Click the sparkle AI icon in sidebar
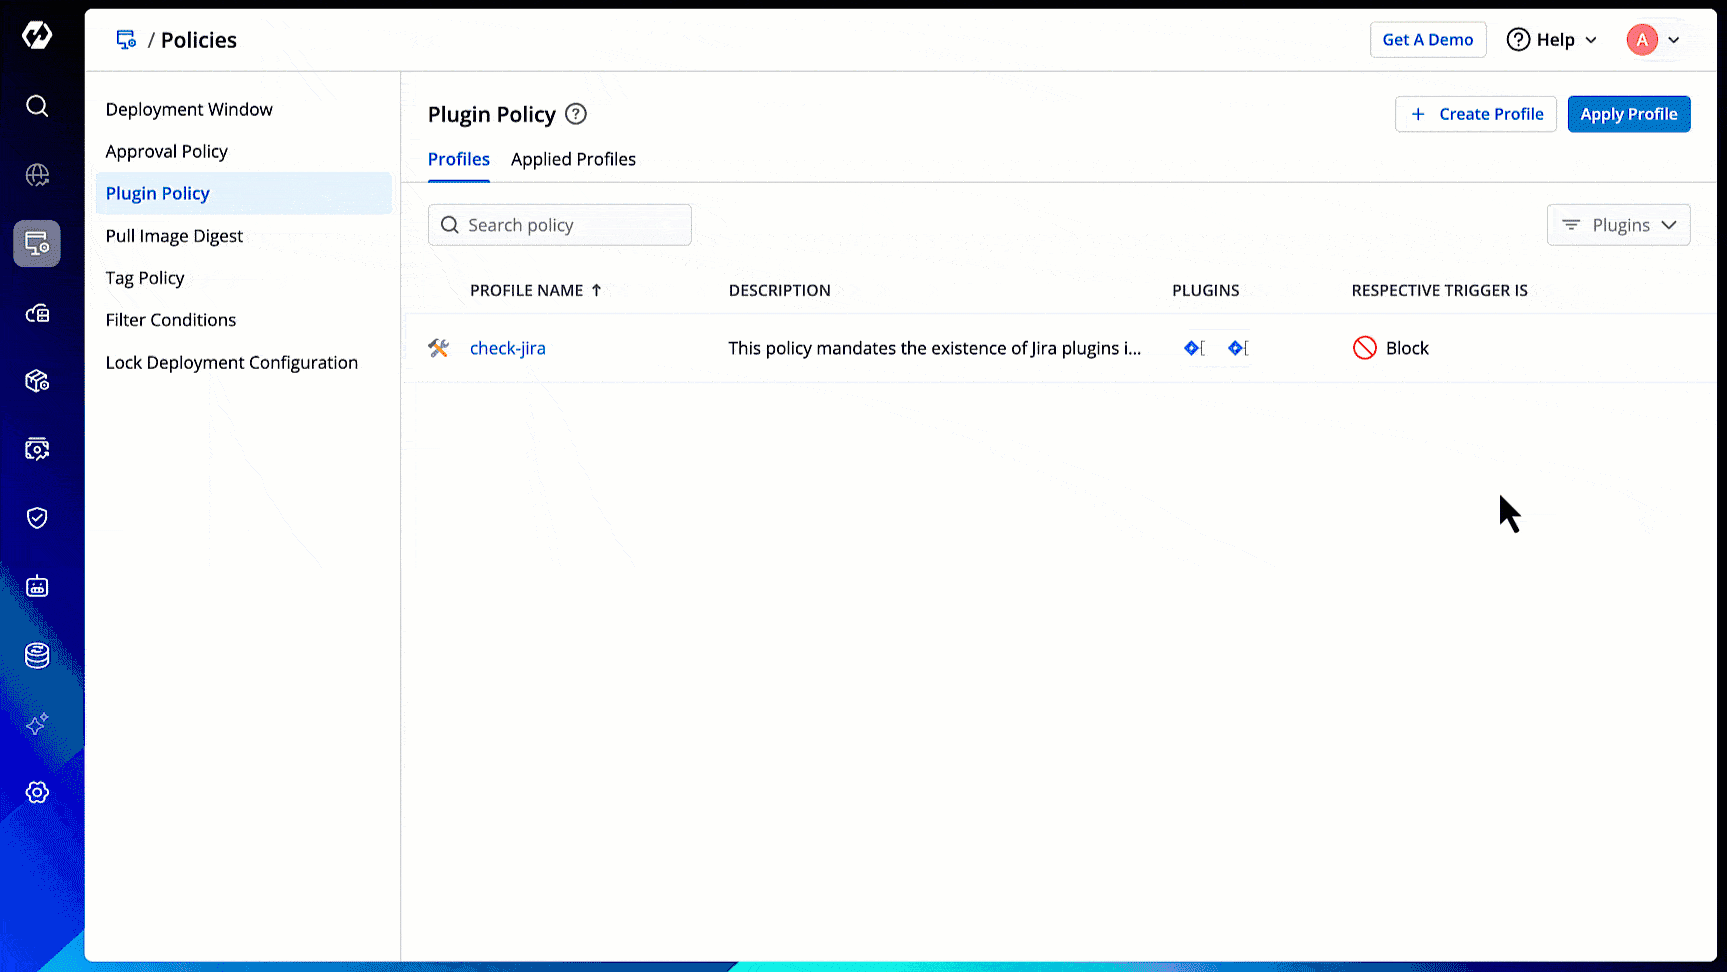 [x=37, y=724]
